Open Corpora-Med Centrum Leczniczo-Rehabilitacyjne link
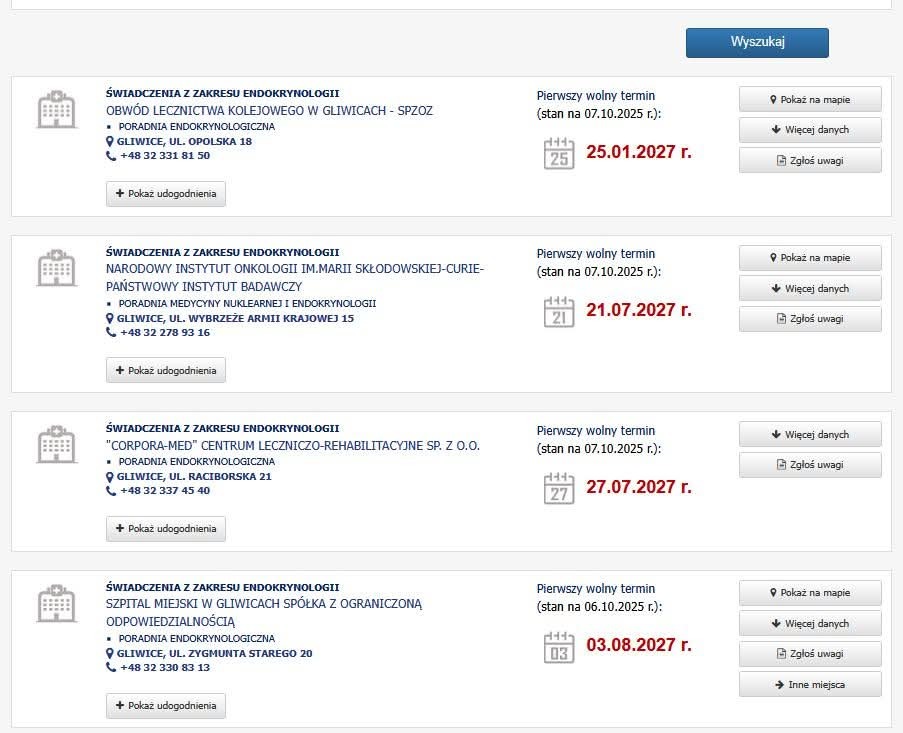 click(293, 446)
